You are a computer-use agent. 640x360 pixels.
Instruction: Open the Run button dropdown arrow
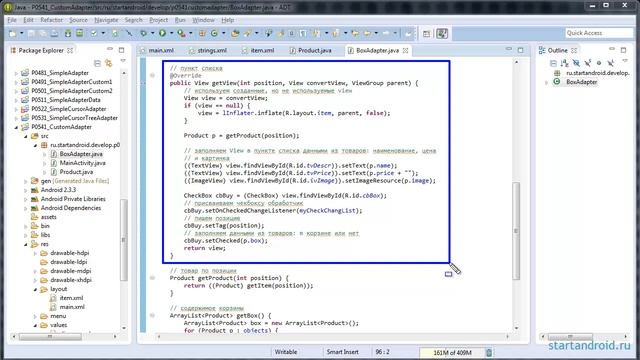171,33
